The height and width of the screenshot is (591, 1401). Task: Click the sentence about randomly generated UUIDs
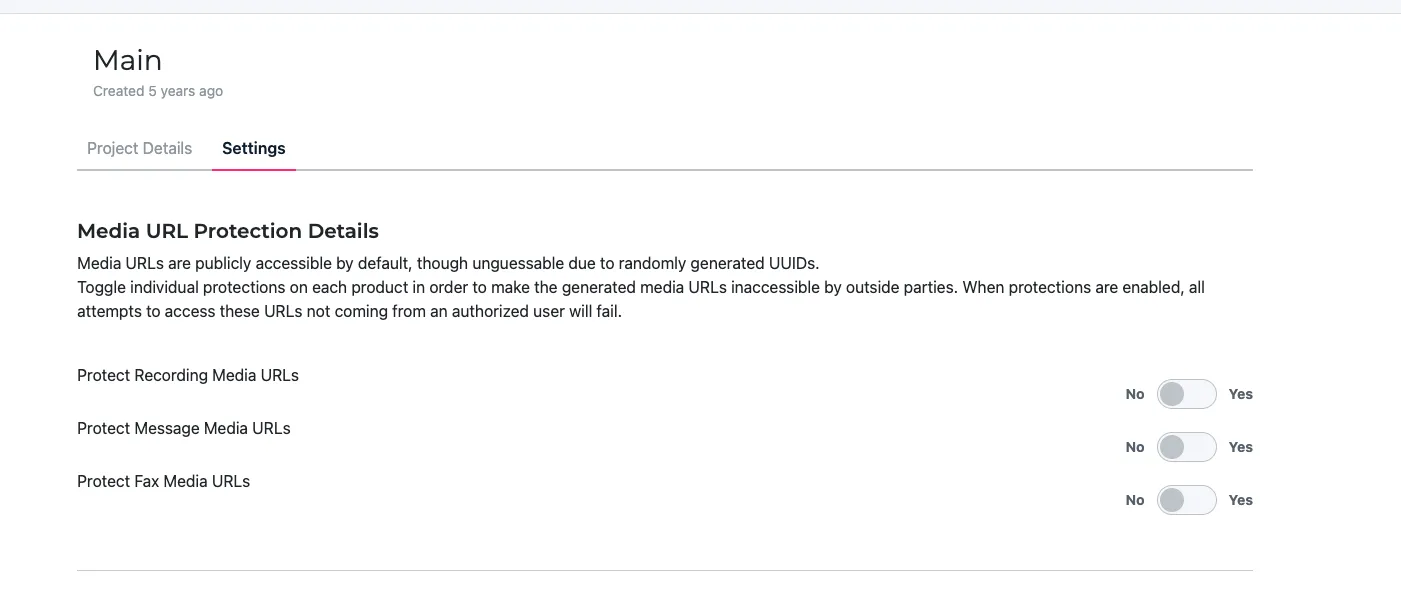(x=448, y=264)
